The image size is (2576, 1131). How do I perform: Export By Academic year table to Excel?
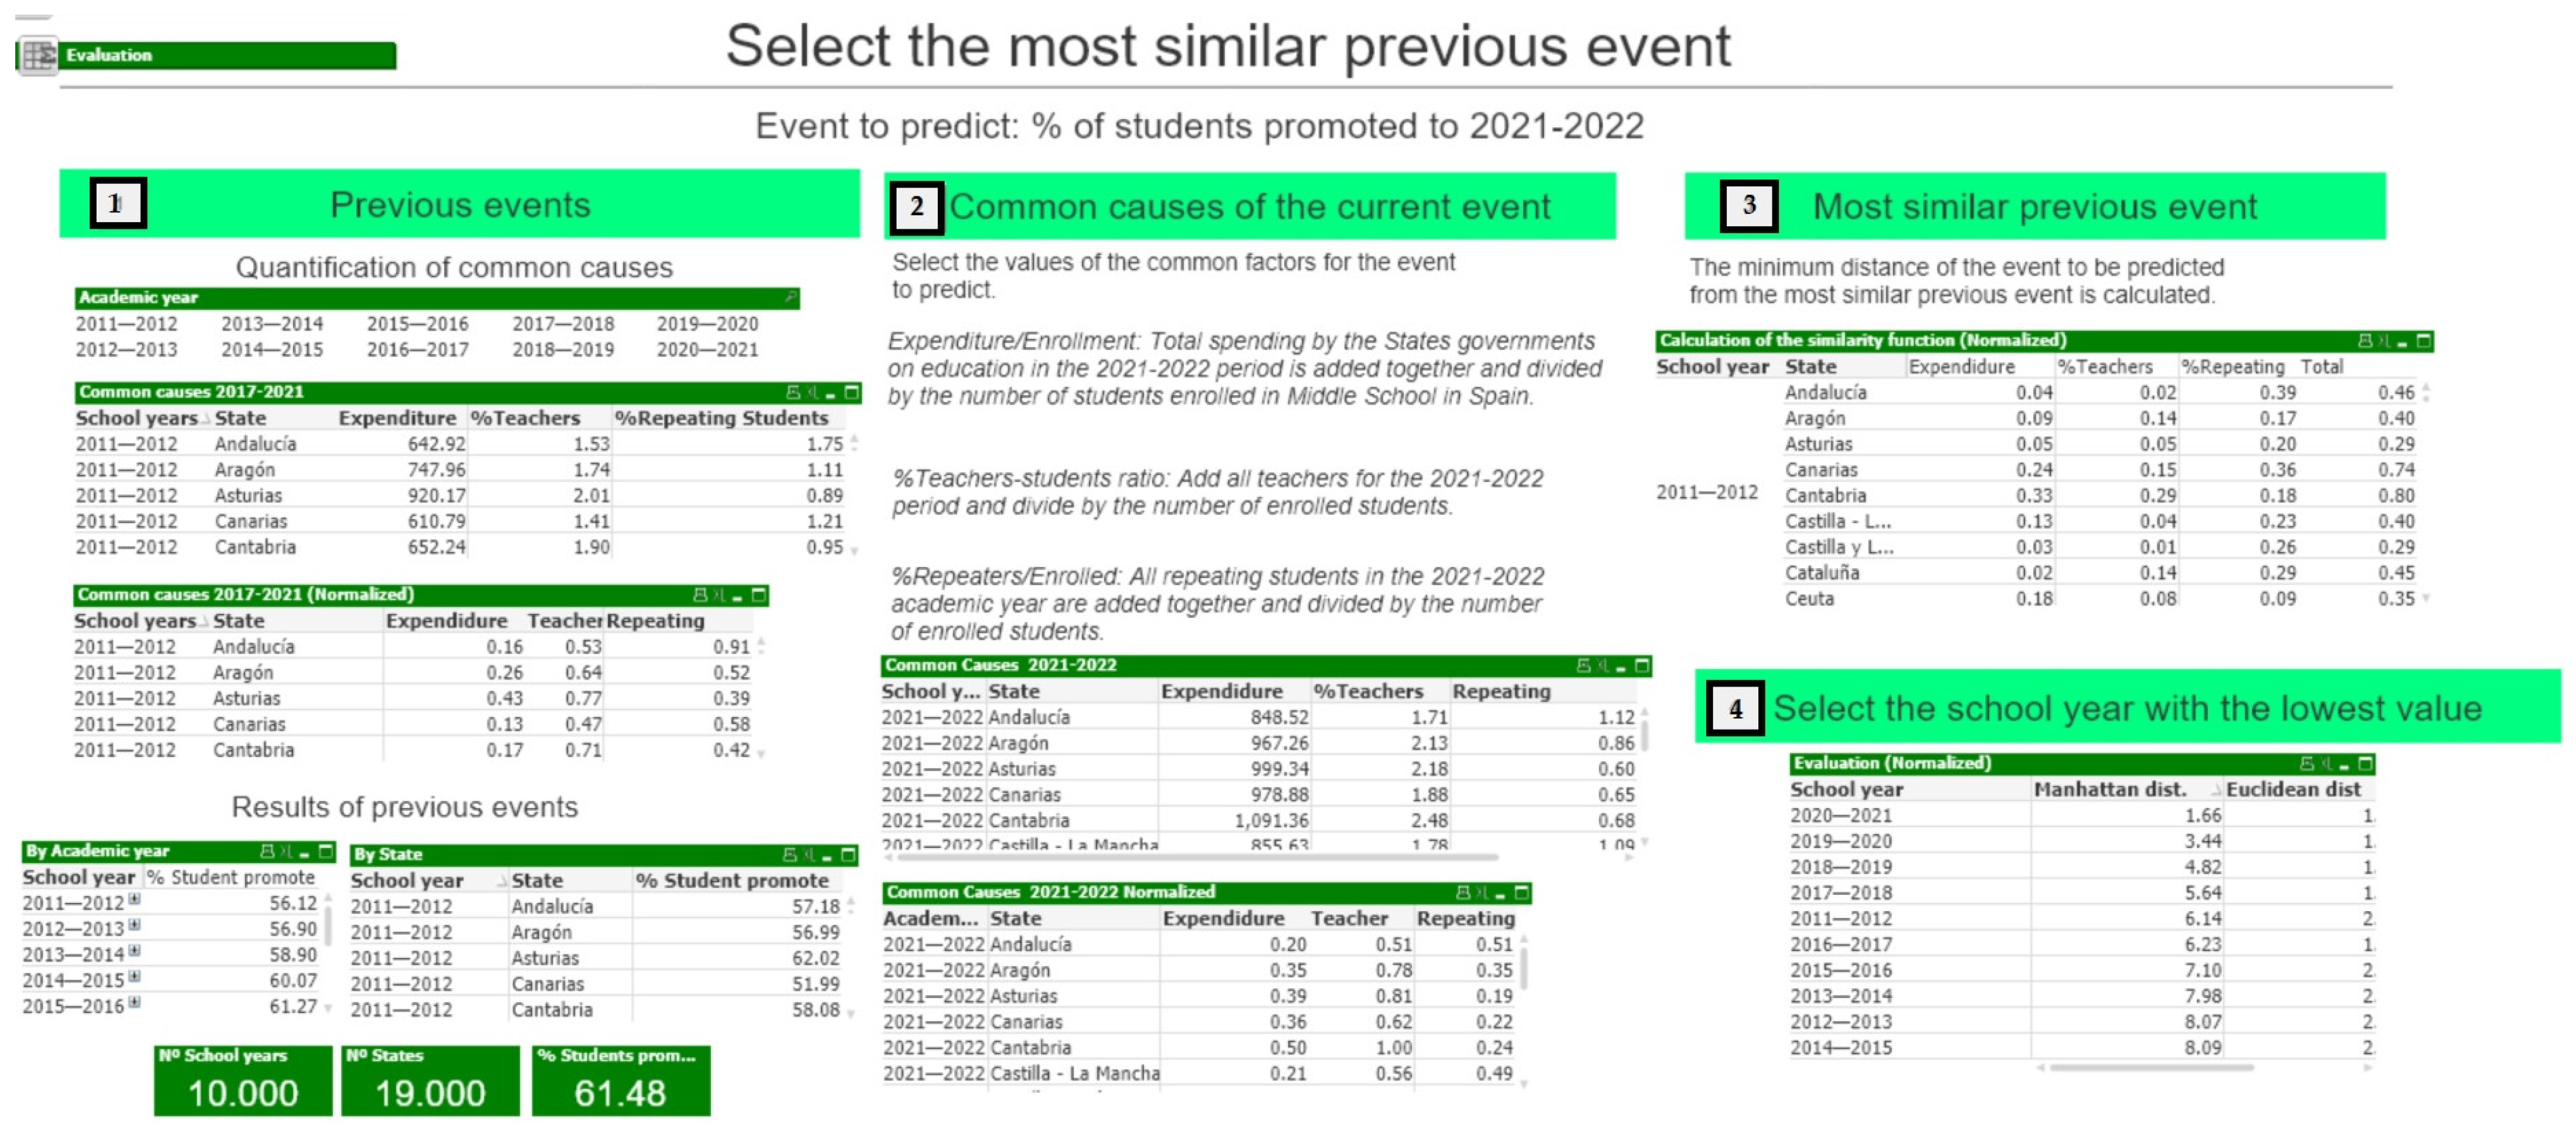(286, 851)
